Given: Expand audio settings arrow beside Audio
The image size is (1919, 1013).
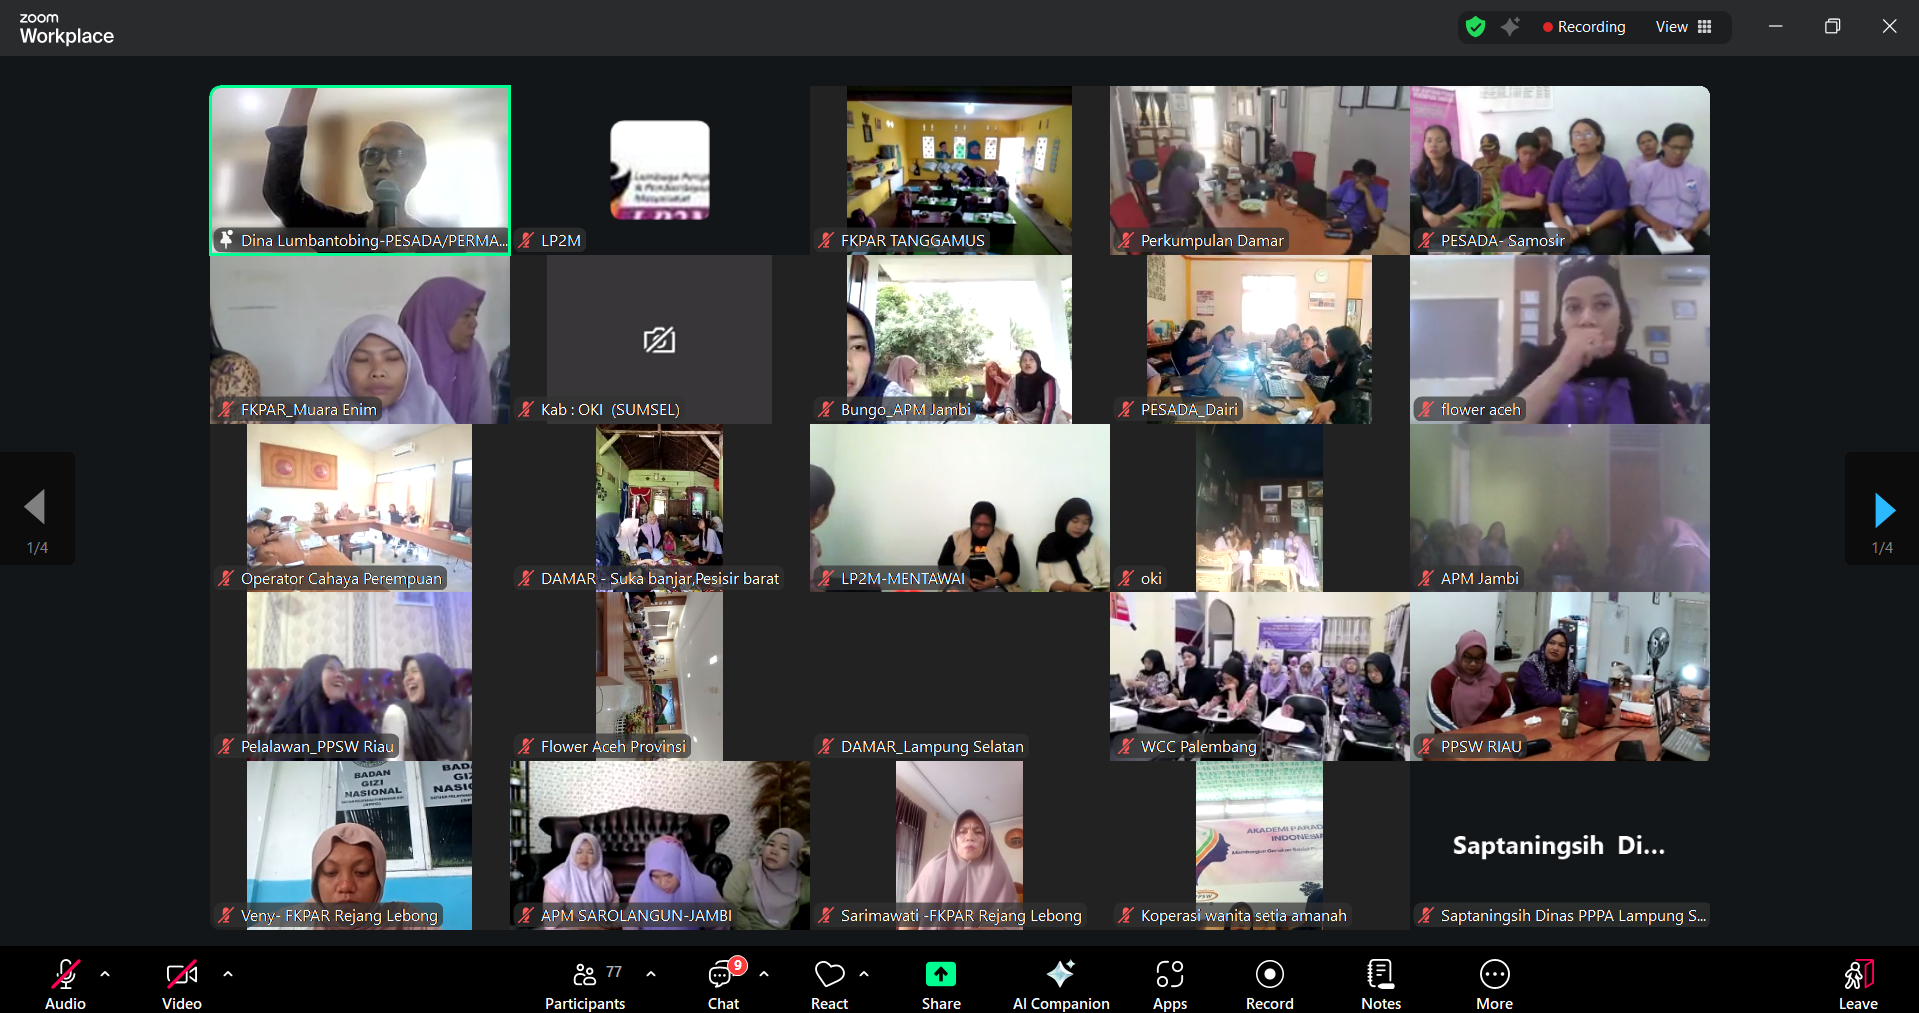Looking at the screenshot, I should [105, 973].
